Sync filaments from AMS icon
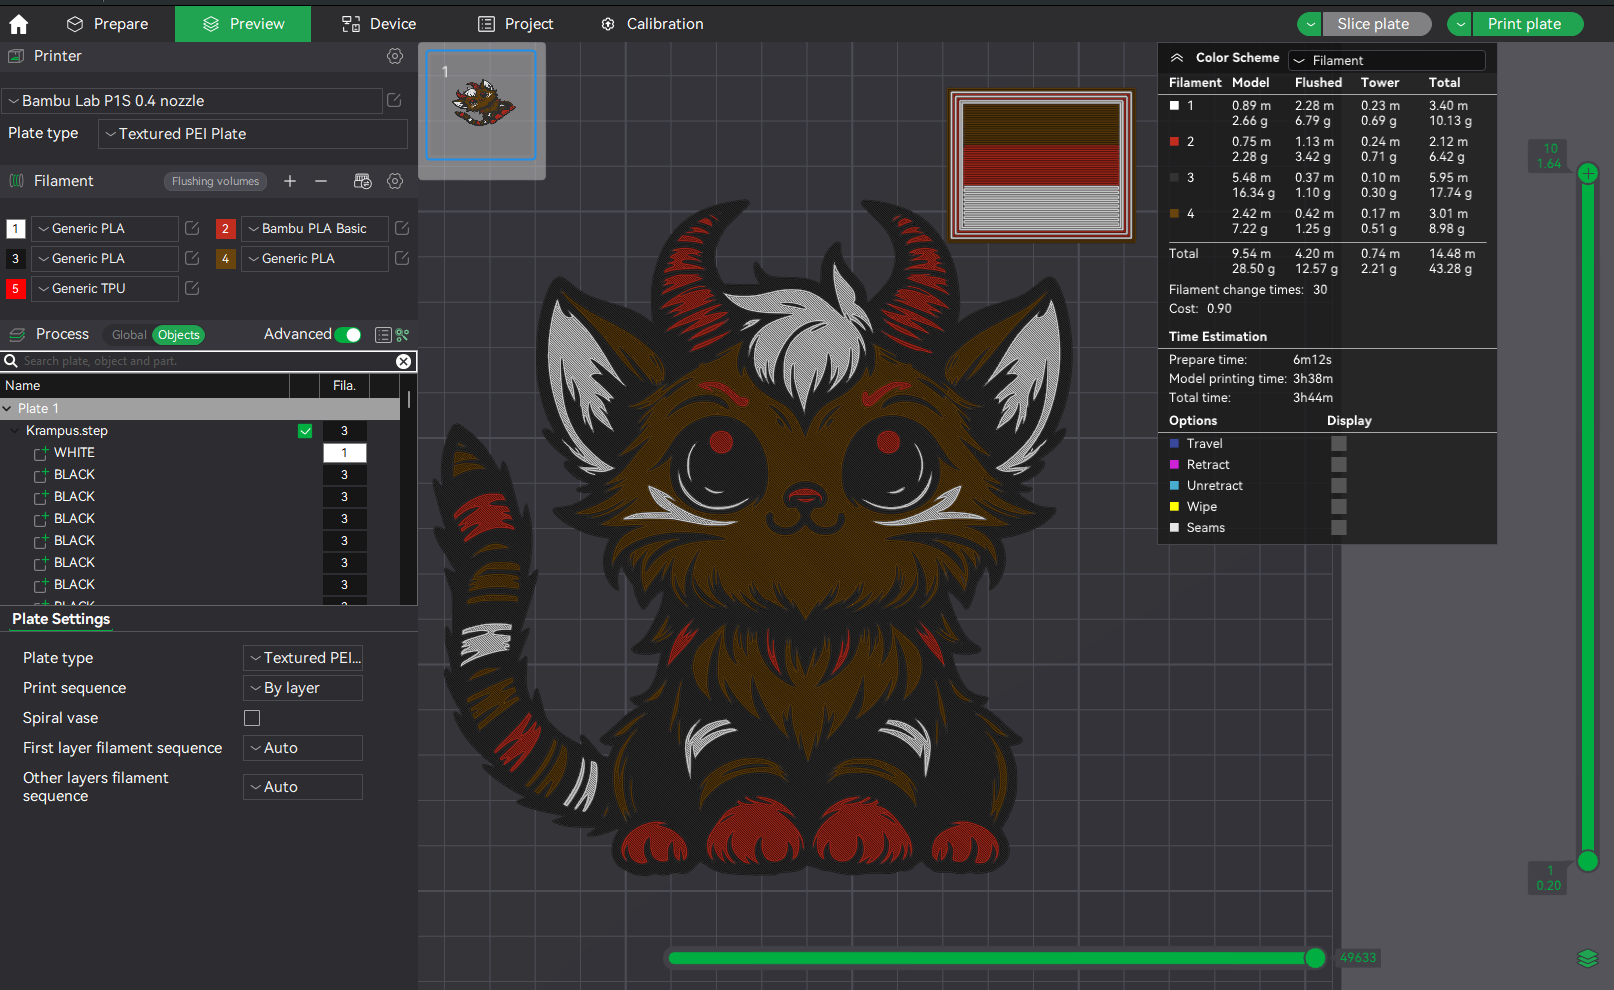 point(363,181)
